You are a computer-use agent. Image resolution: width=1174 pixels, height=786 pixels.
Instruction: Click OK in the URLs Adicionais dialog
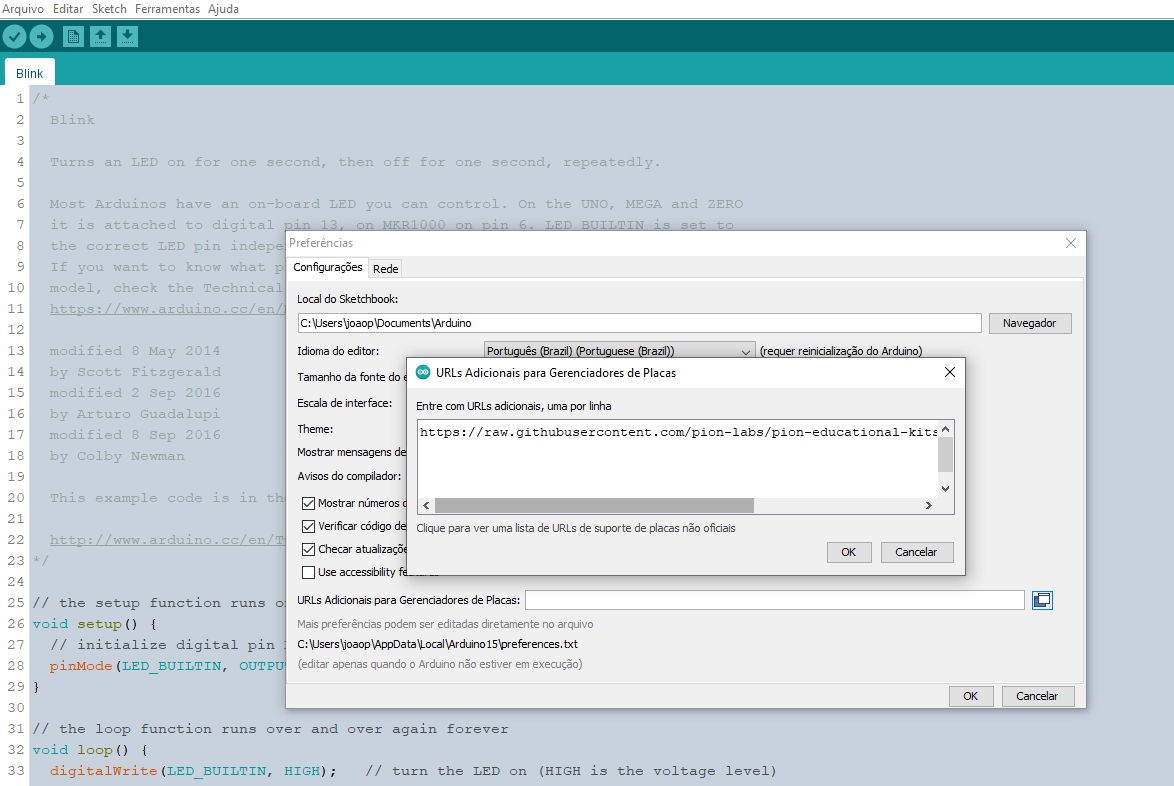848,552
